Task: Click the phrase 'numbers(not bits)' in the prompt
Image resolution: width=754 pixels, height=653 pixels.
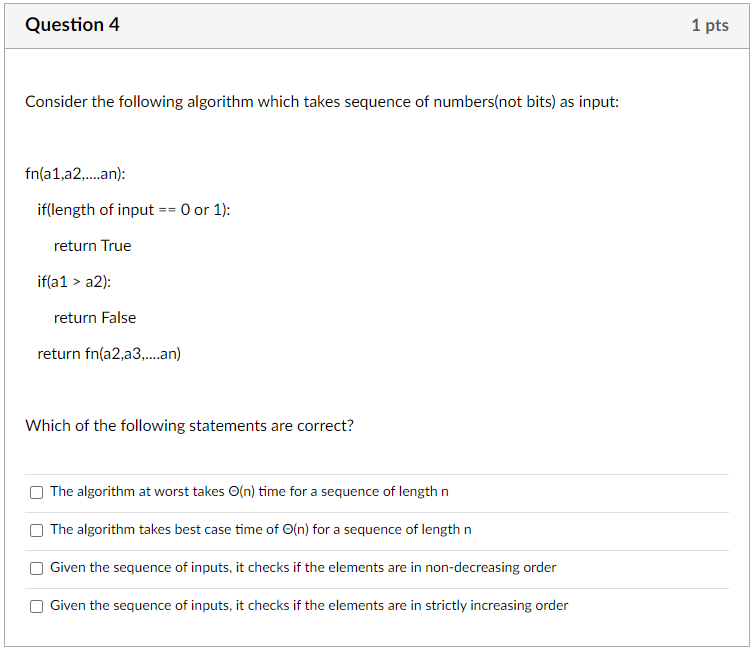Action: click(x=494, y=102)
